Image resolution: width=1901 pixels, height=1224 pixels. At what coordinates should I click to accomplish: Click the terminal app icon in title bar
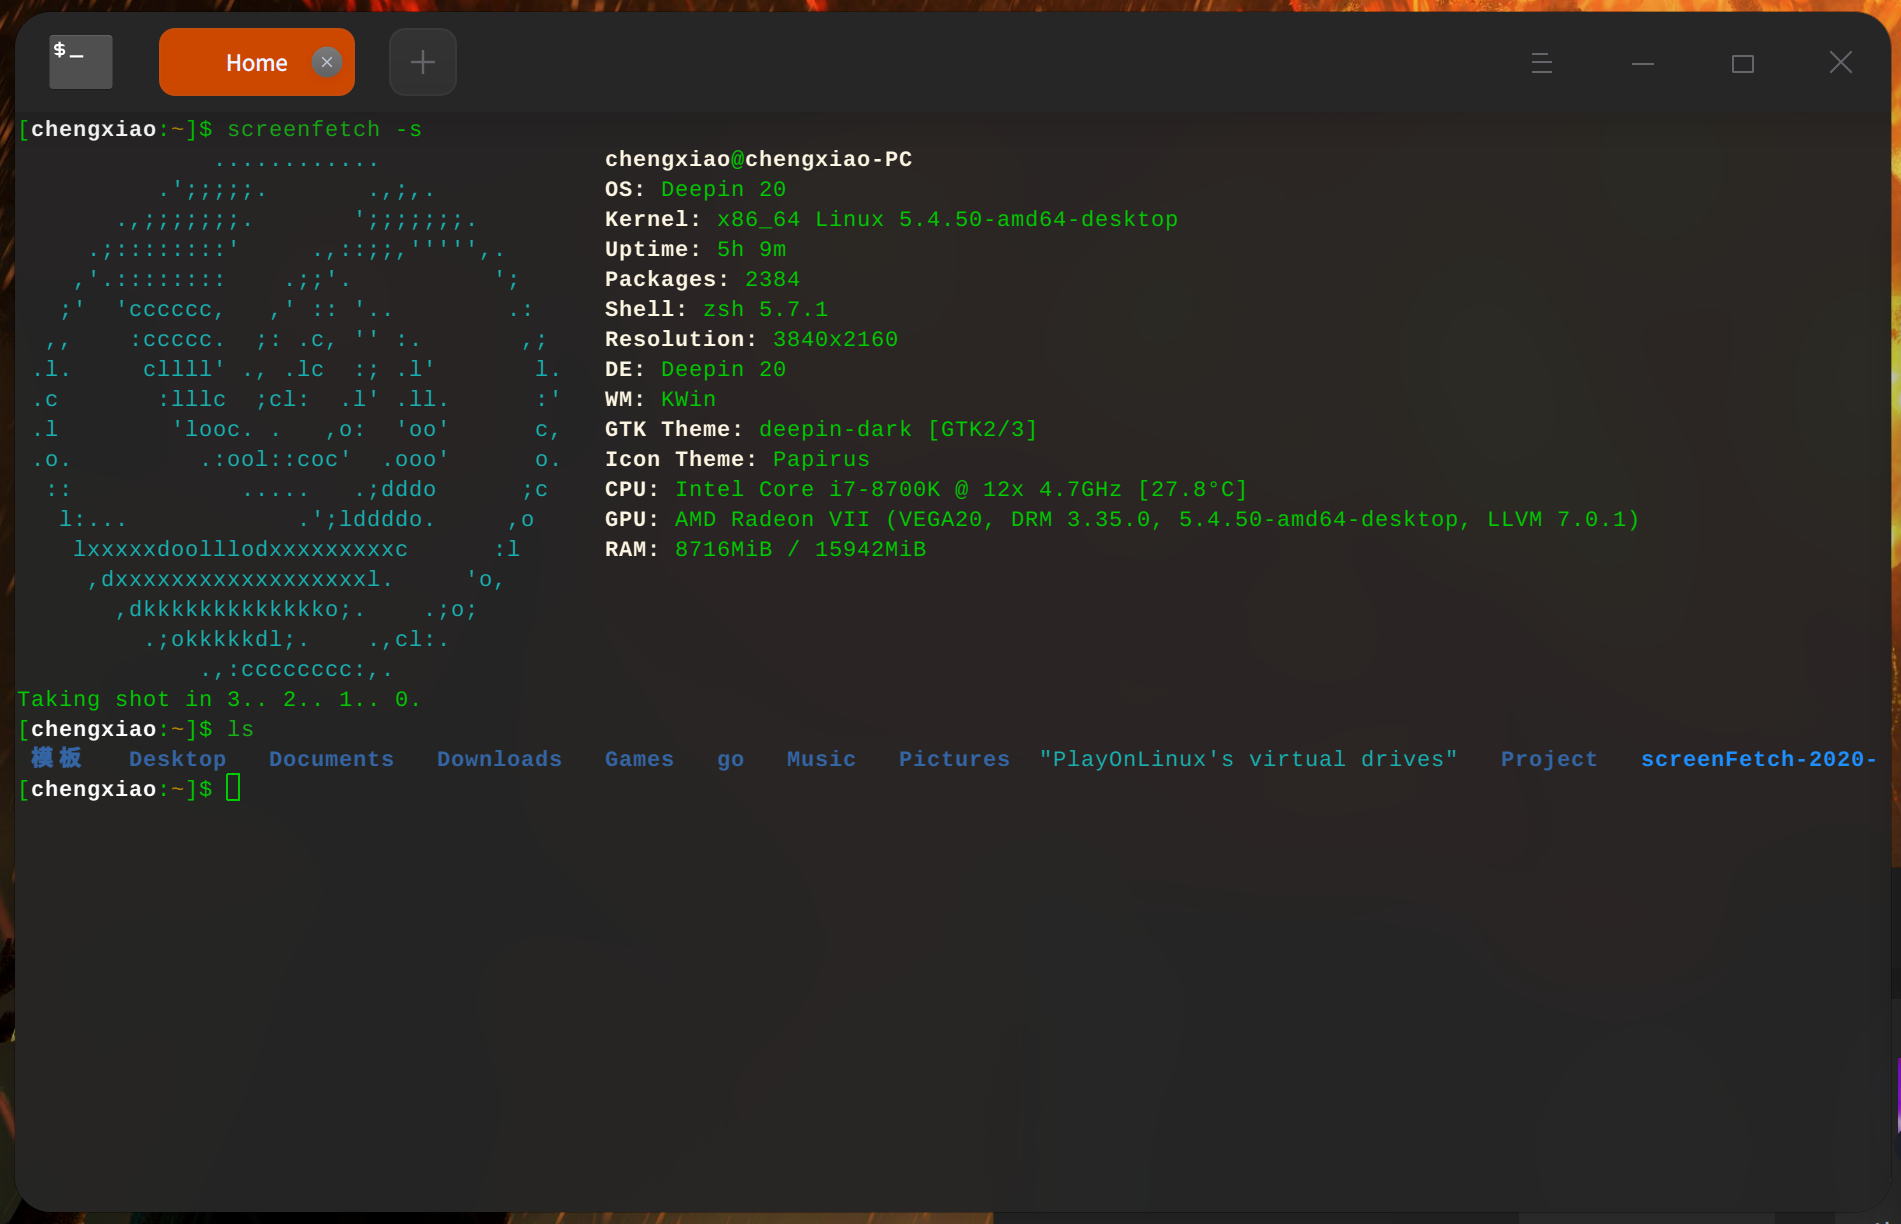pyautogui.click(x=80, y=62)
